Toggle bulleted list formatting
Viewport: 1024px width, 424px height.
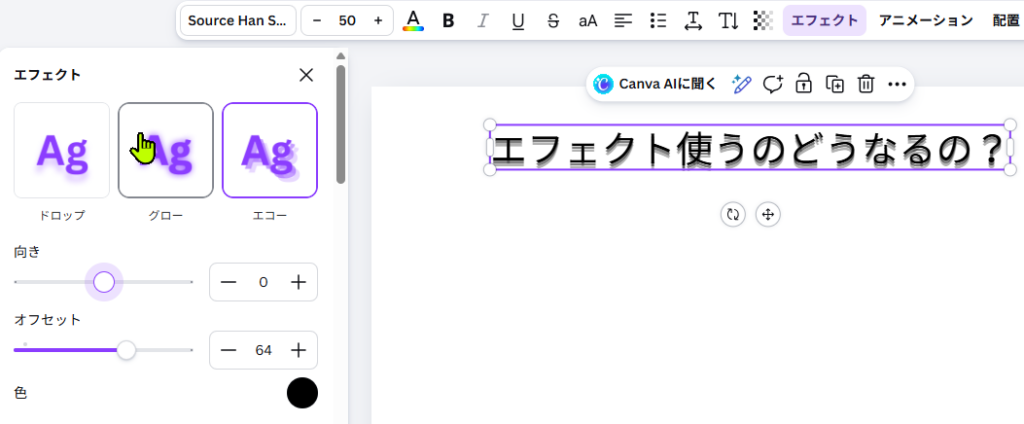point(658,20)
